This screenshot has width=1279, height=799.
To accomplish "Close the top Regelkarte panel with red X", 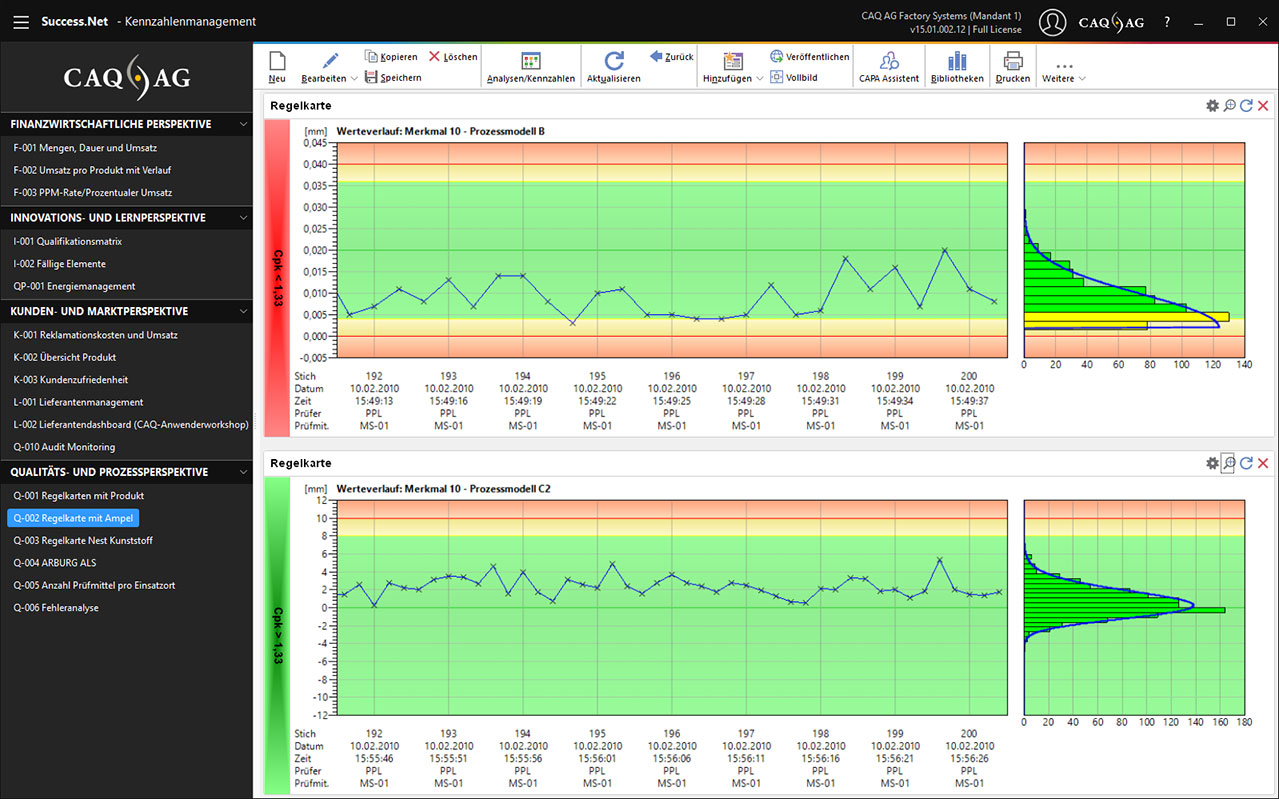I will click(1263, 106).
